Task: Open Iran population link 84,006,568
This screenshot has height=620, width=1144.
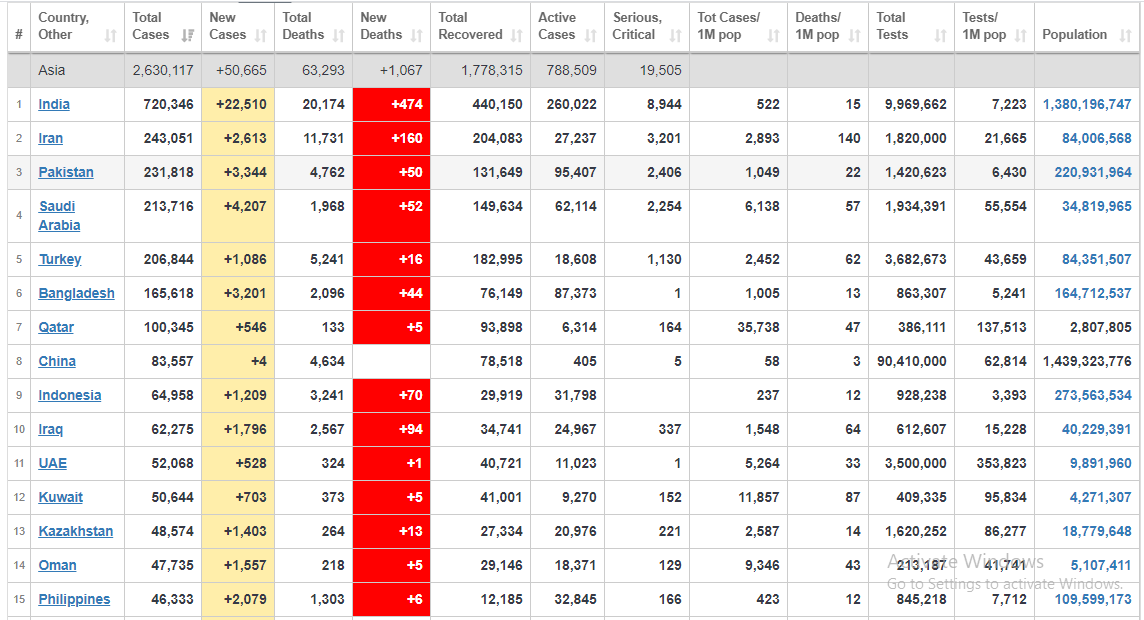Action: 1097,138
